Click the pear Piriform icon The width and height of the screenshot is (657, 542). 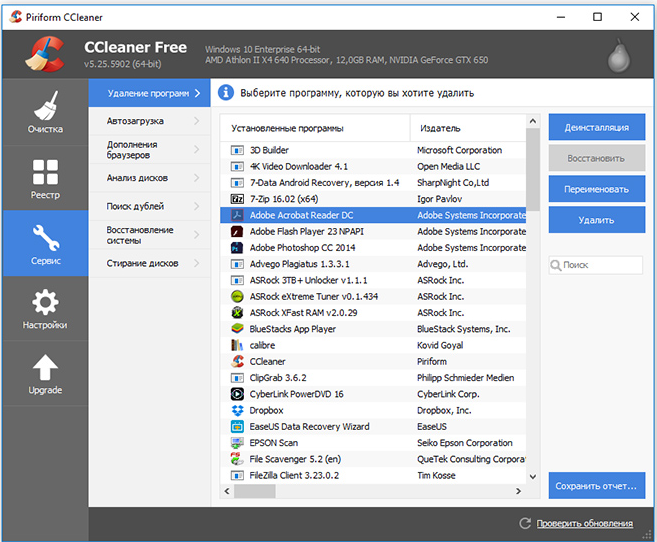619,55
